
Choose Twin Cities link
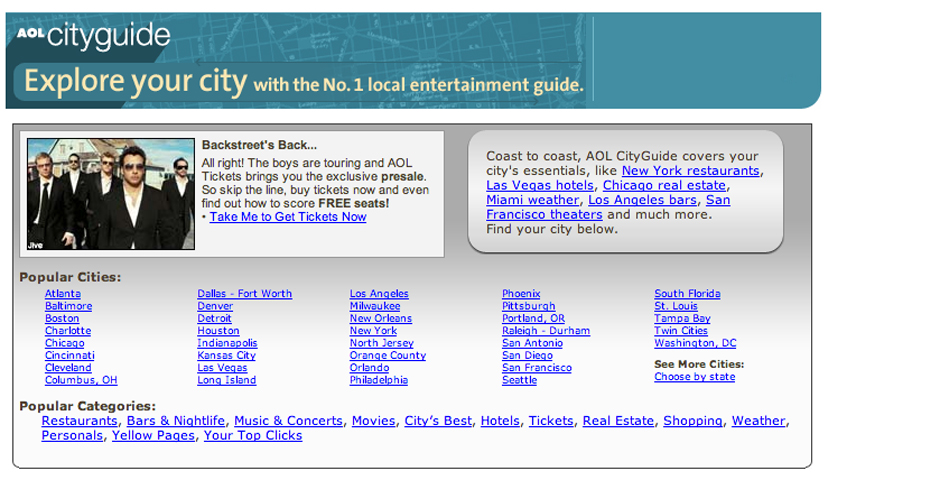(x=680, y=331)
